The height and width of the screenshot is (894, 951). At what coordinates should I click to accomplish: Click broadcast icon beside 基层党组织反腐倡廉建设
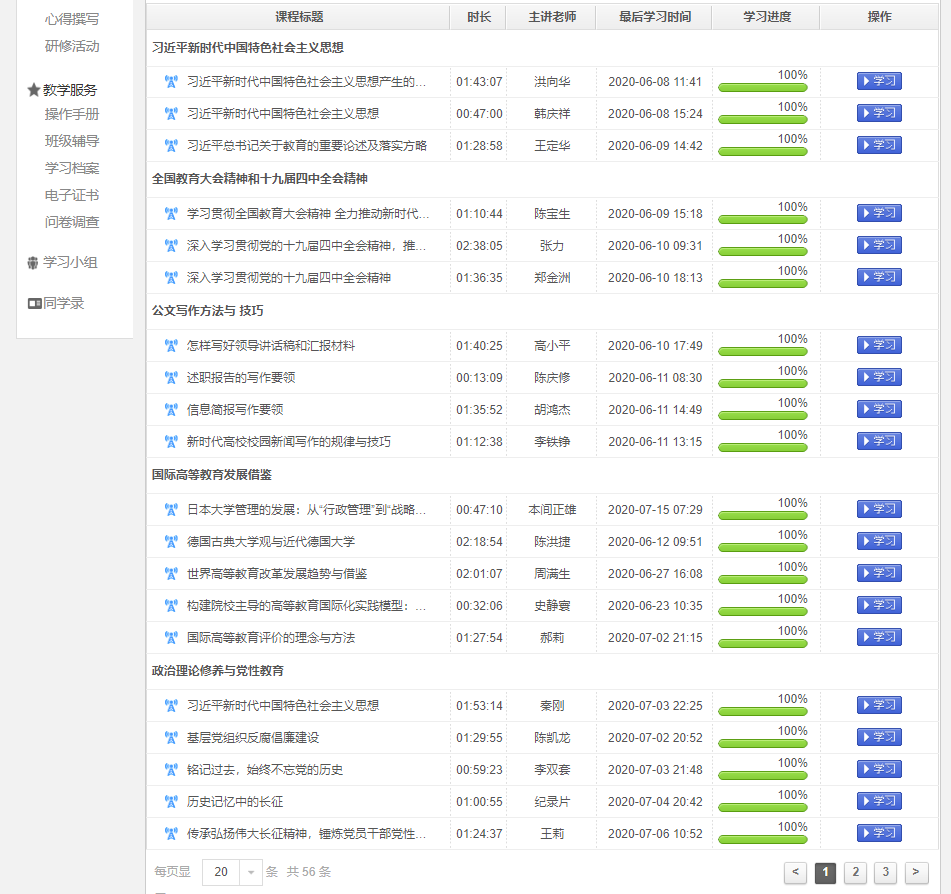tap(170, 738)
